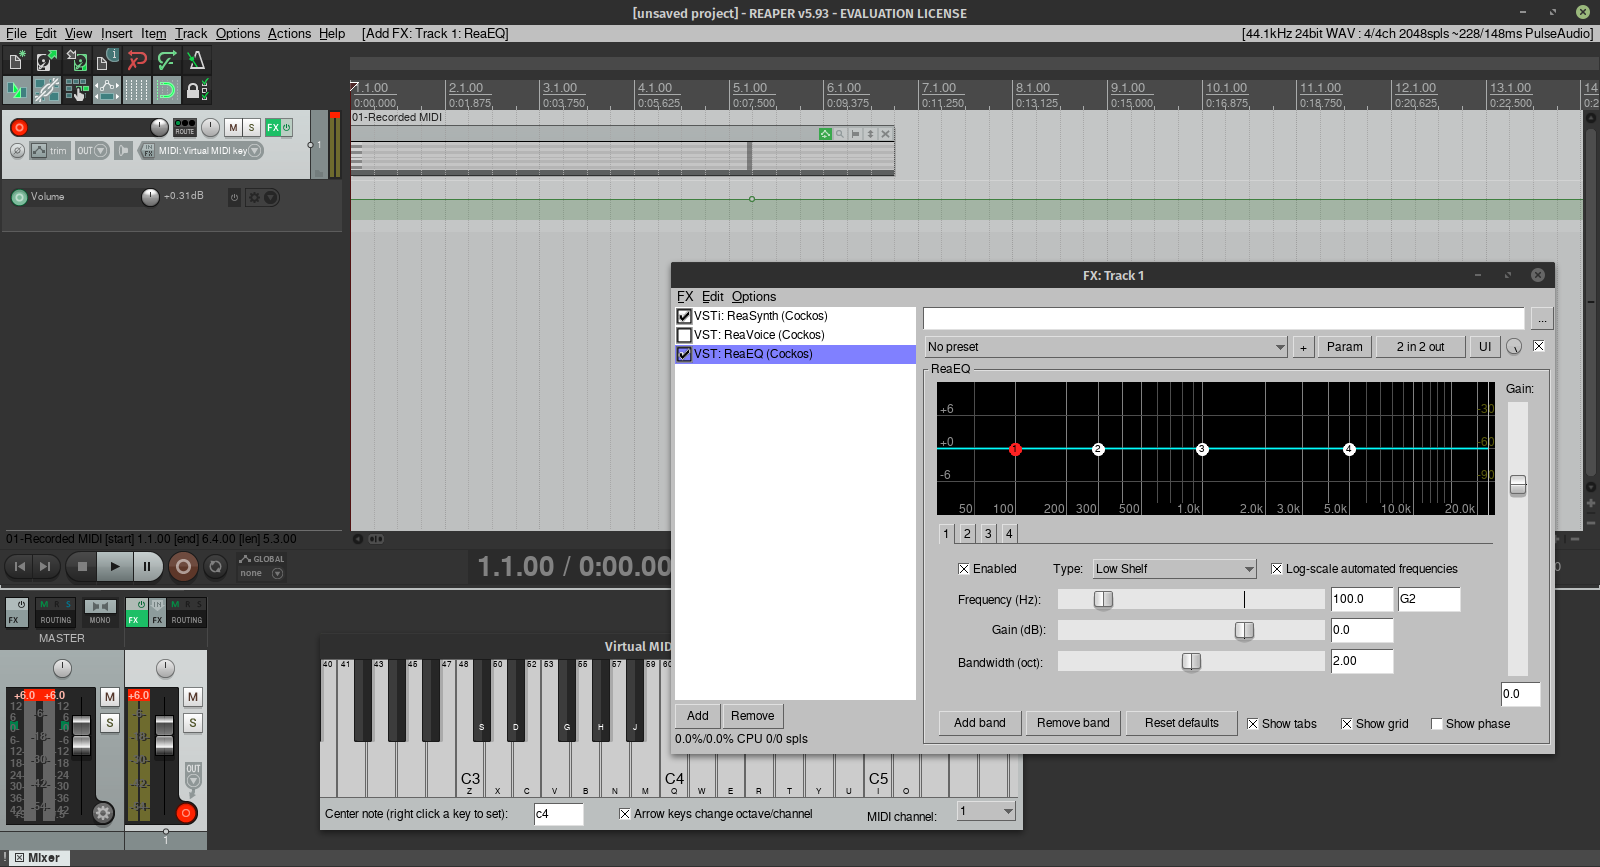Click the Save project toolbar icon

pyautogui.click(x=76, y=61)
